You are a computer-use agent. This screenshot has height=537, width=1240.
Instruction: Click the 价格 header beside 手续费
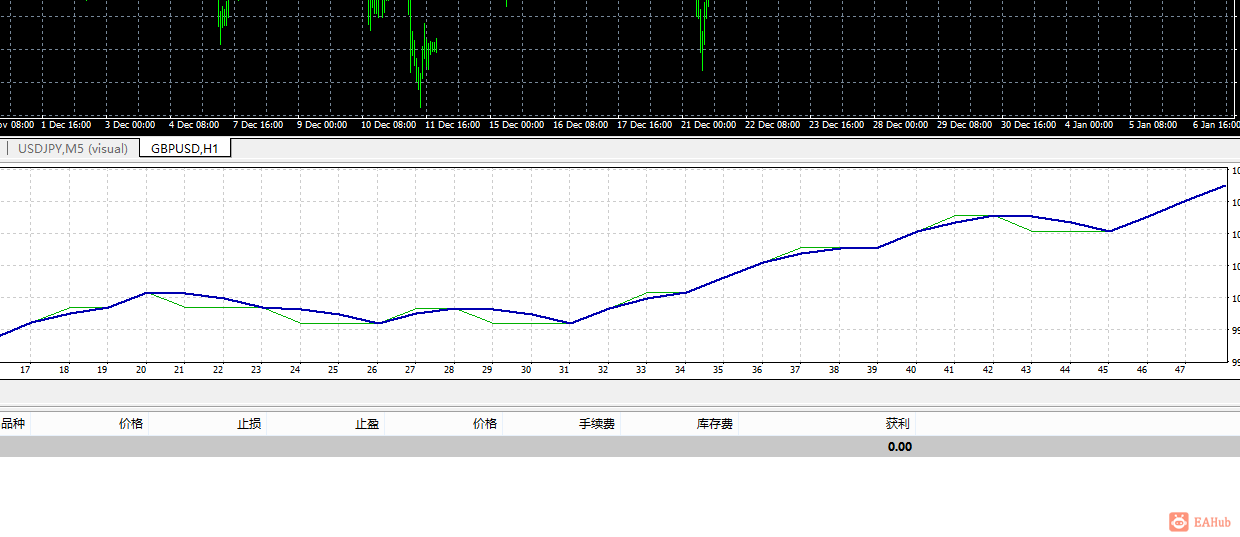(485, 424)
